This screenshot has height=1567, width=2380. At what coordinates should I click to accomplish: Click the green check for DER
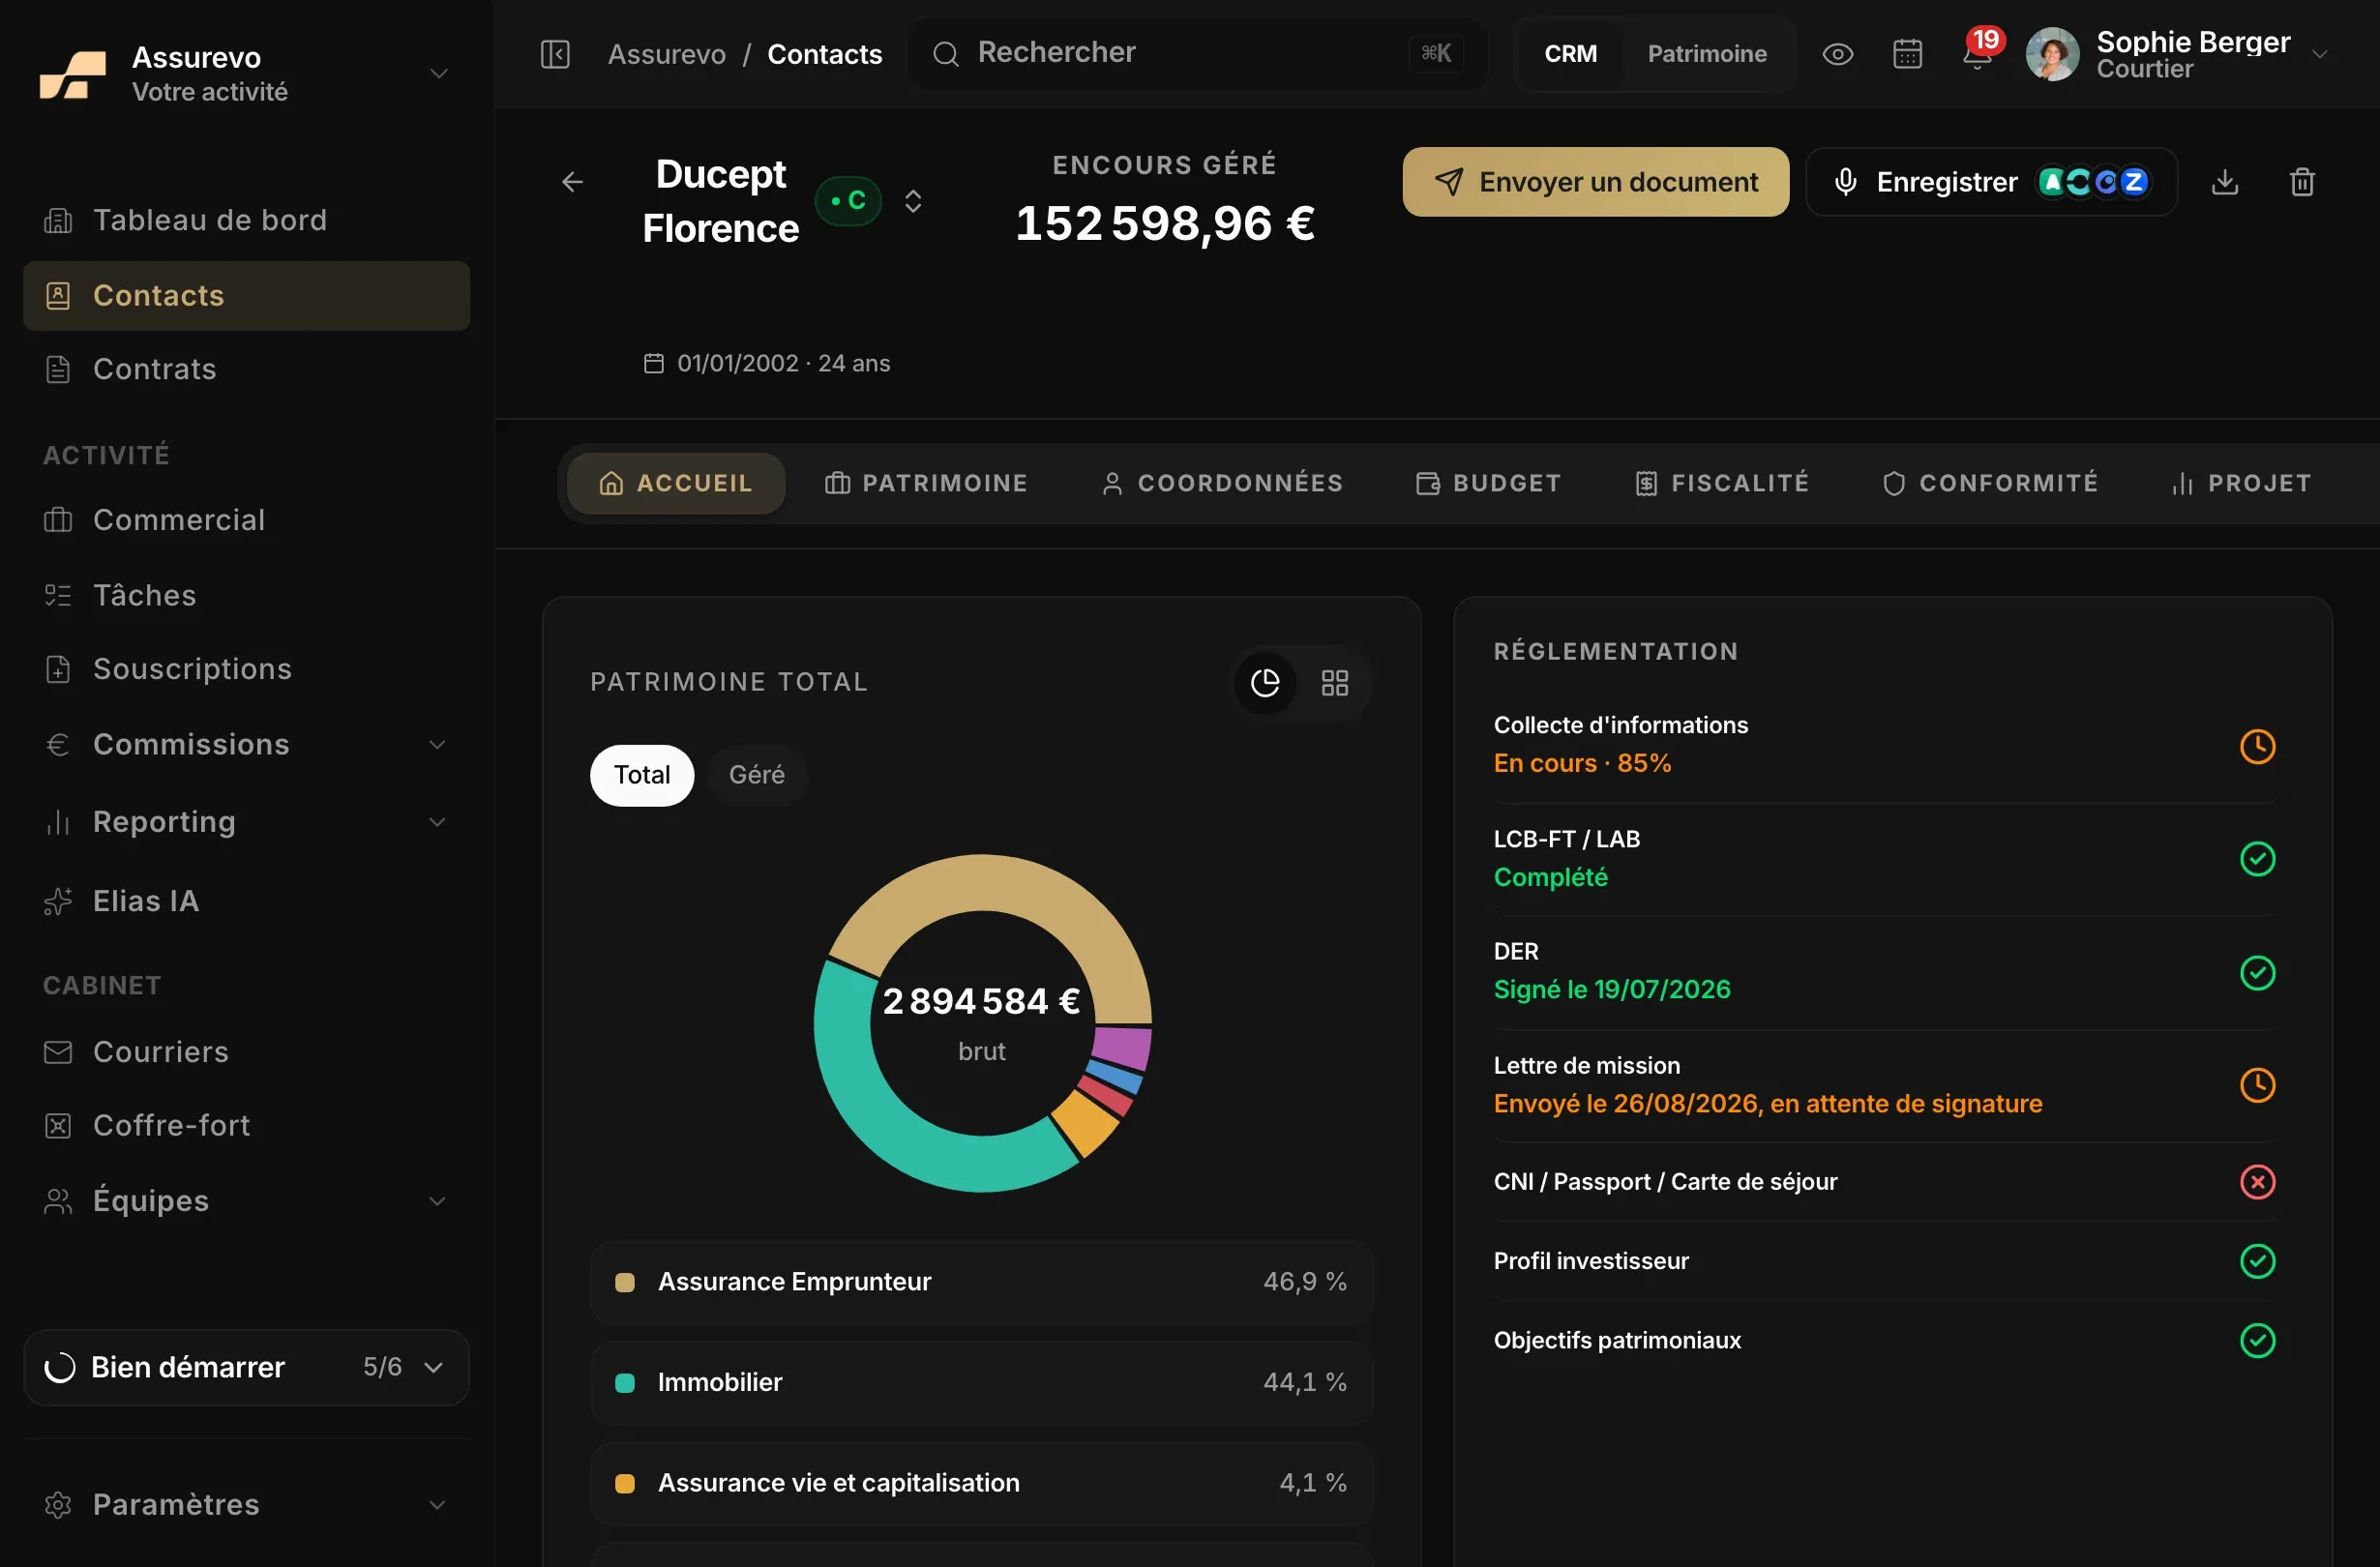click(x=2257, y=972)
